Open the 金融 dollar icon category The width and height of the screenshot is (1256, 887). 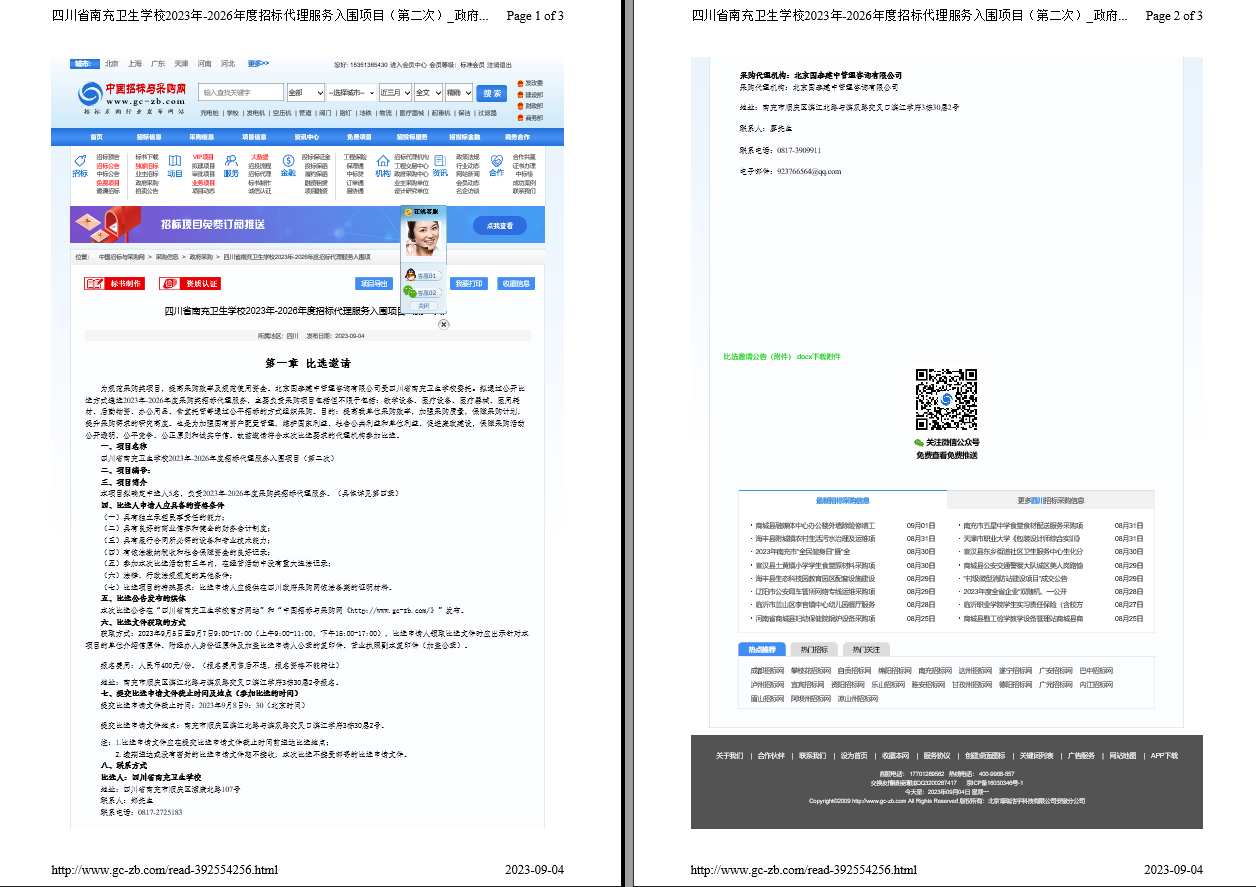coord(288,165)
